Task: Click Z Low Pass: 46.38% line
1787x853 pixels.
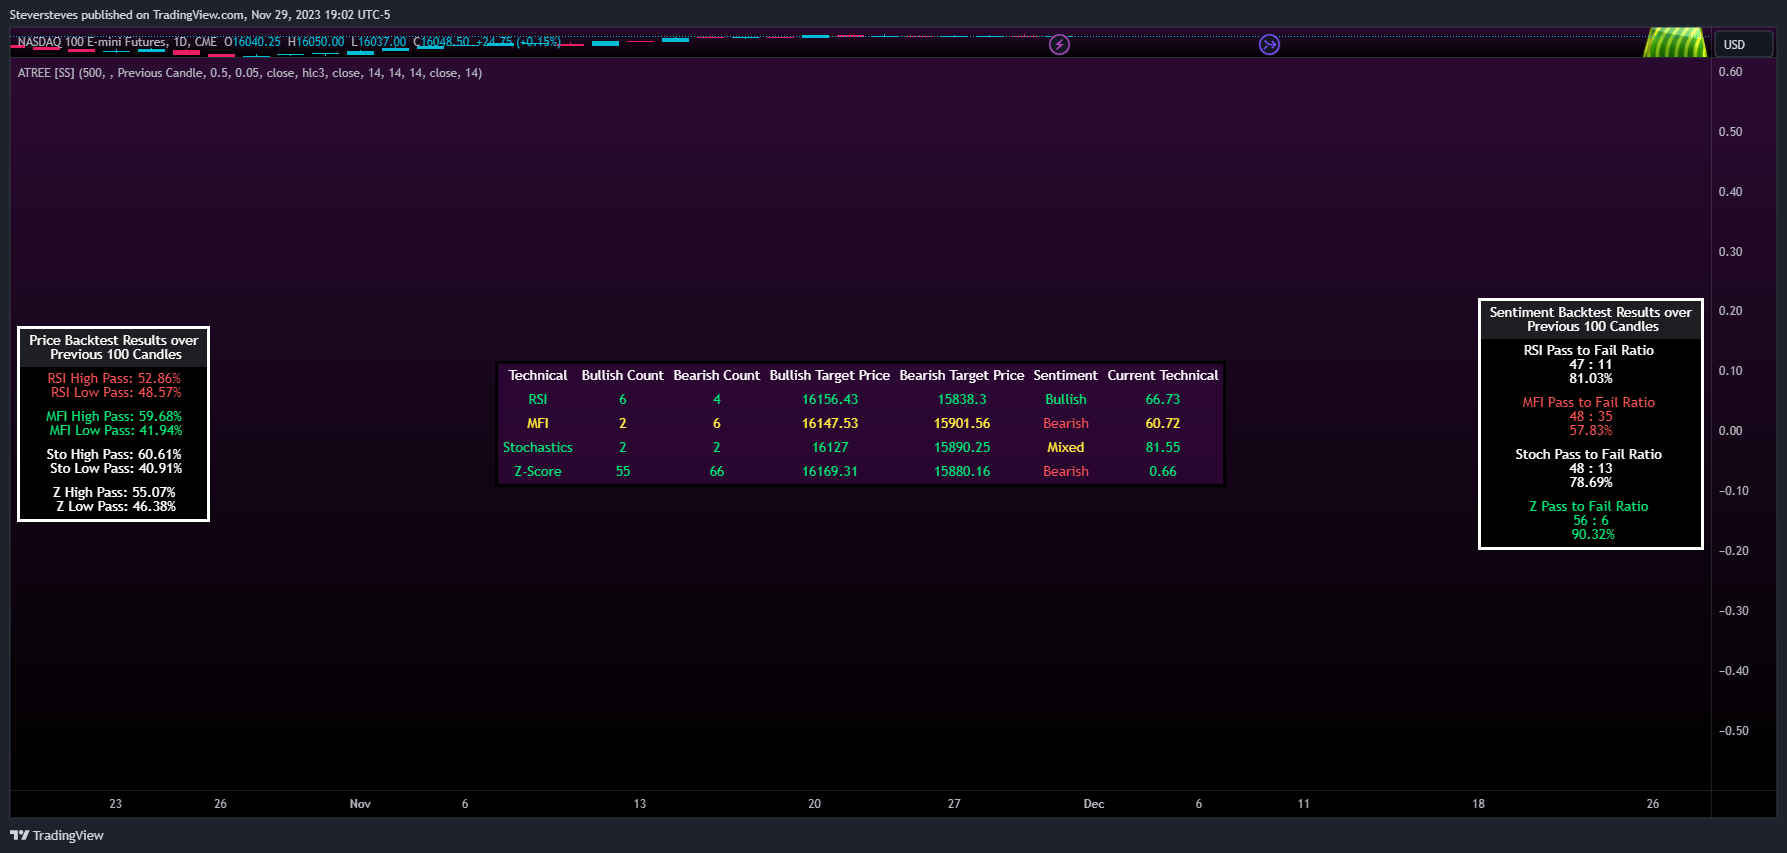Action: coord(116,506)
